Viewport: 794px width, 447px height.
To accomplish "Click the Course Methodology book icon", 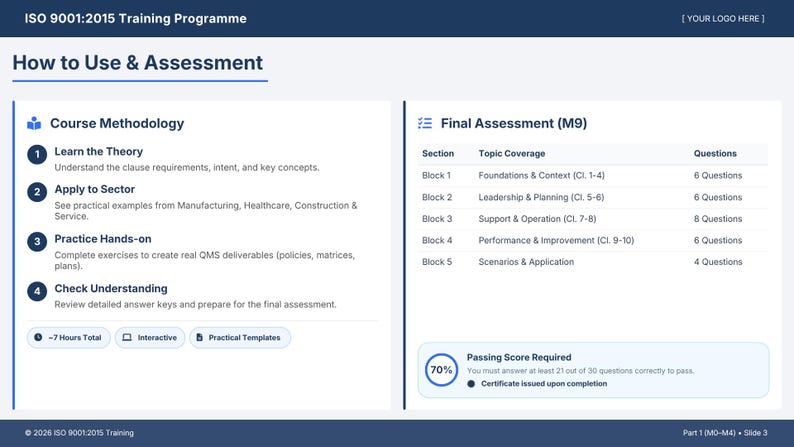I will (x=34, y=123).
